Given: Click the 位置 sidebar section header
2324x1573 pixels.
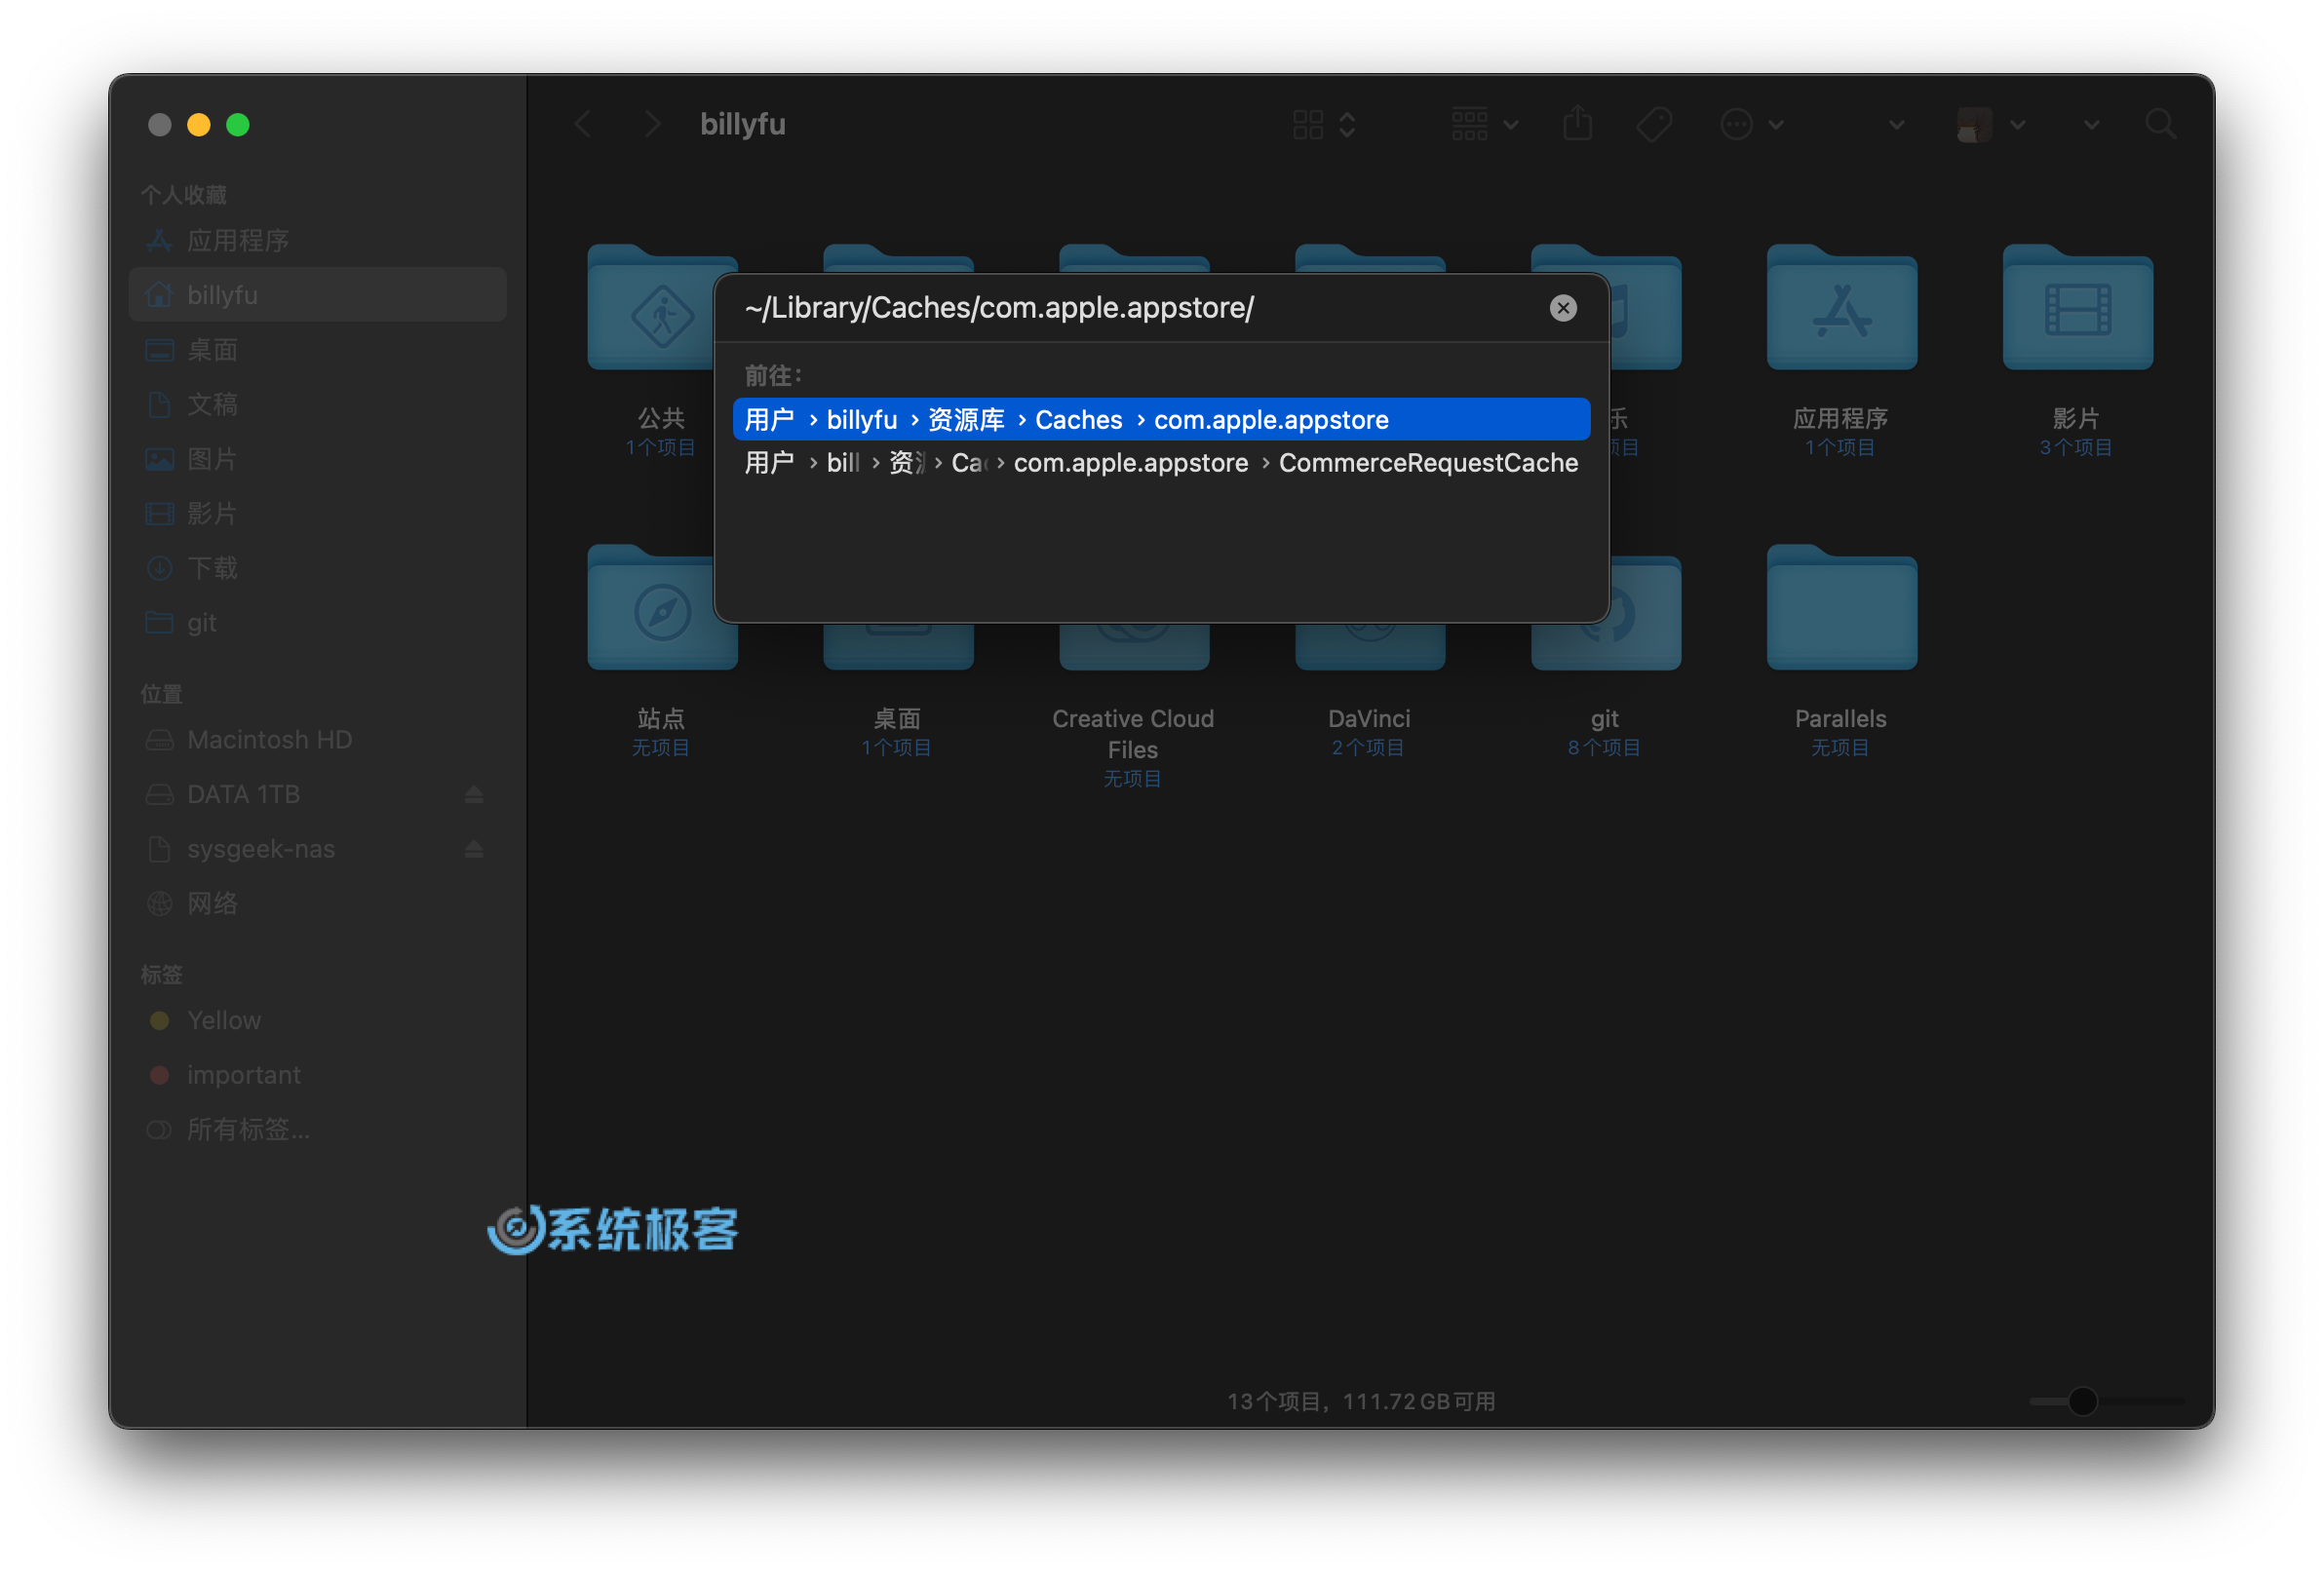Looking at the screenshot, I should 161,693.
